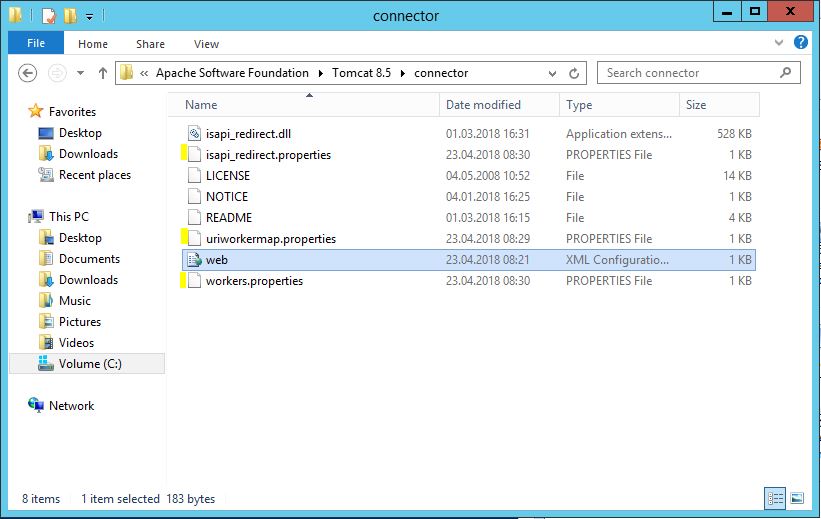Screen dimensions: 821x519
Task: Open Desktop under This PC
Action: coord(80,238)
